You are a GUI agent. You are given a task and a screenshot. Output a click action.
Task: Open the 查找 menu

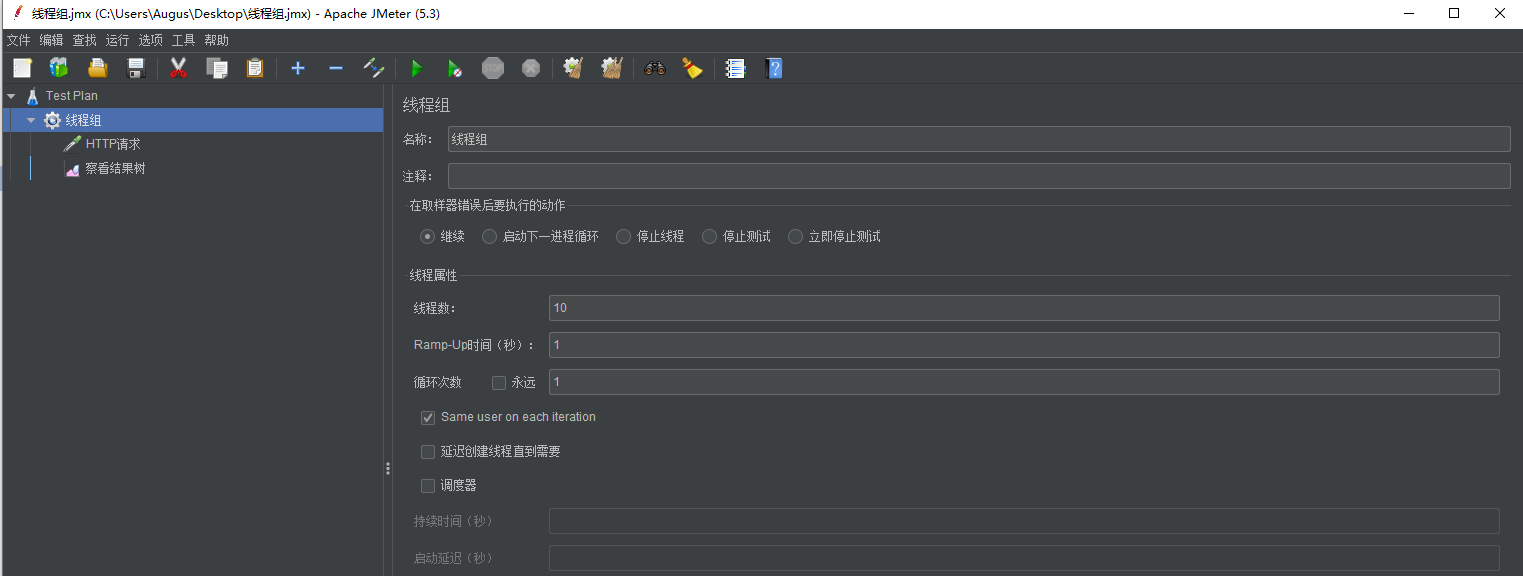pyautogui.click(x=84, y=40)
